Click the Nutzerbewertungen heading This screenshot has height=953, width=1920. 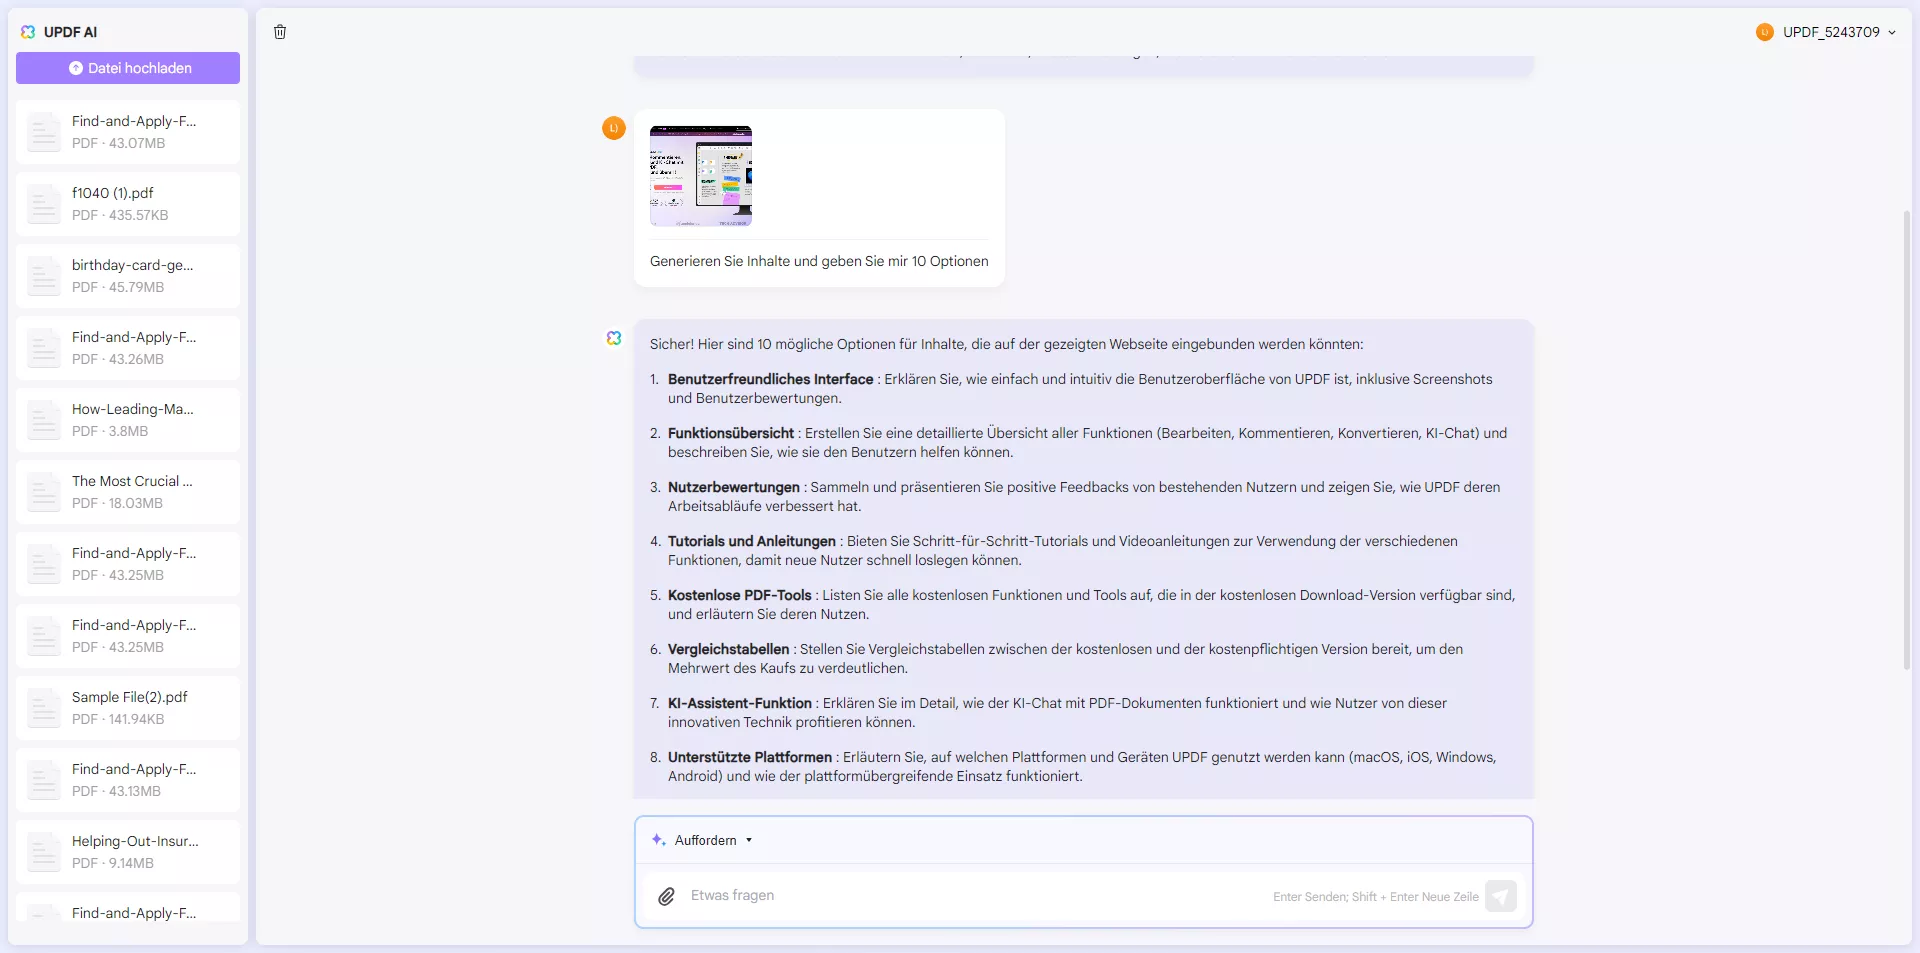point(734,487)
